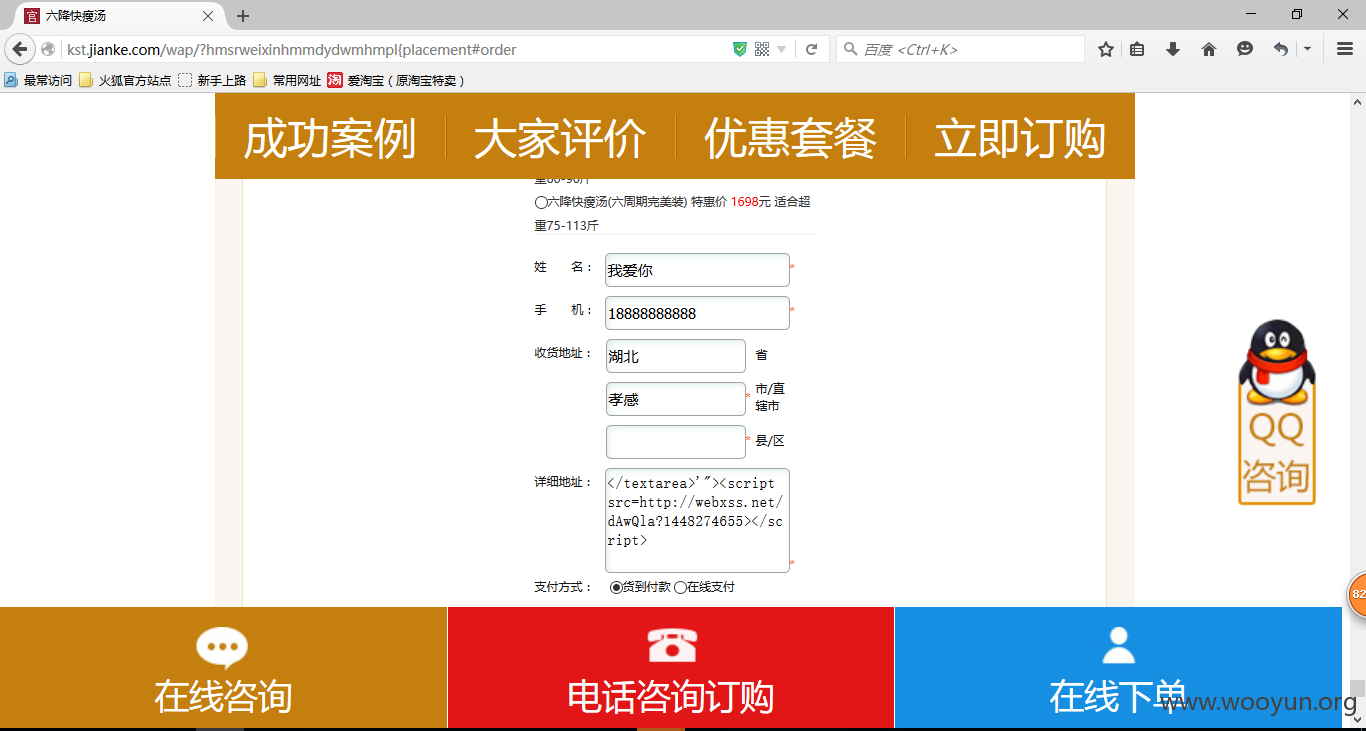The height and width of the screenshot is (731, 1366).
Task: Open the QR code icon in address bar
Action: tap(762, 49)
